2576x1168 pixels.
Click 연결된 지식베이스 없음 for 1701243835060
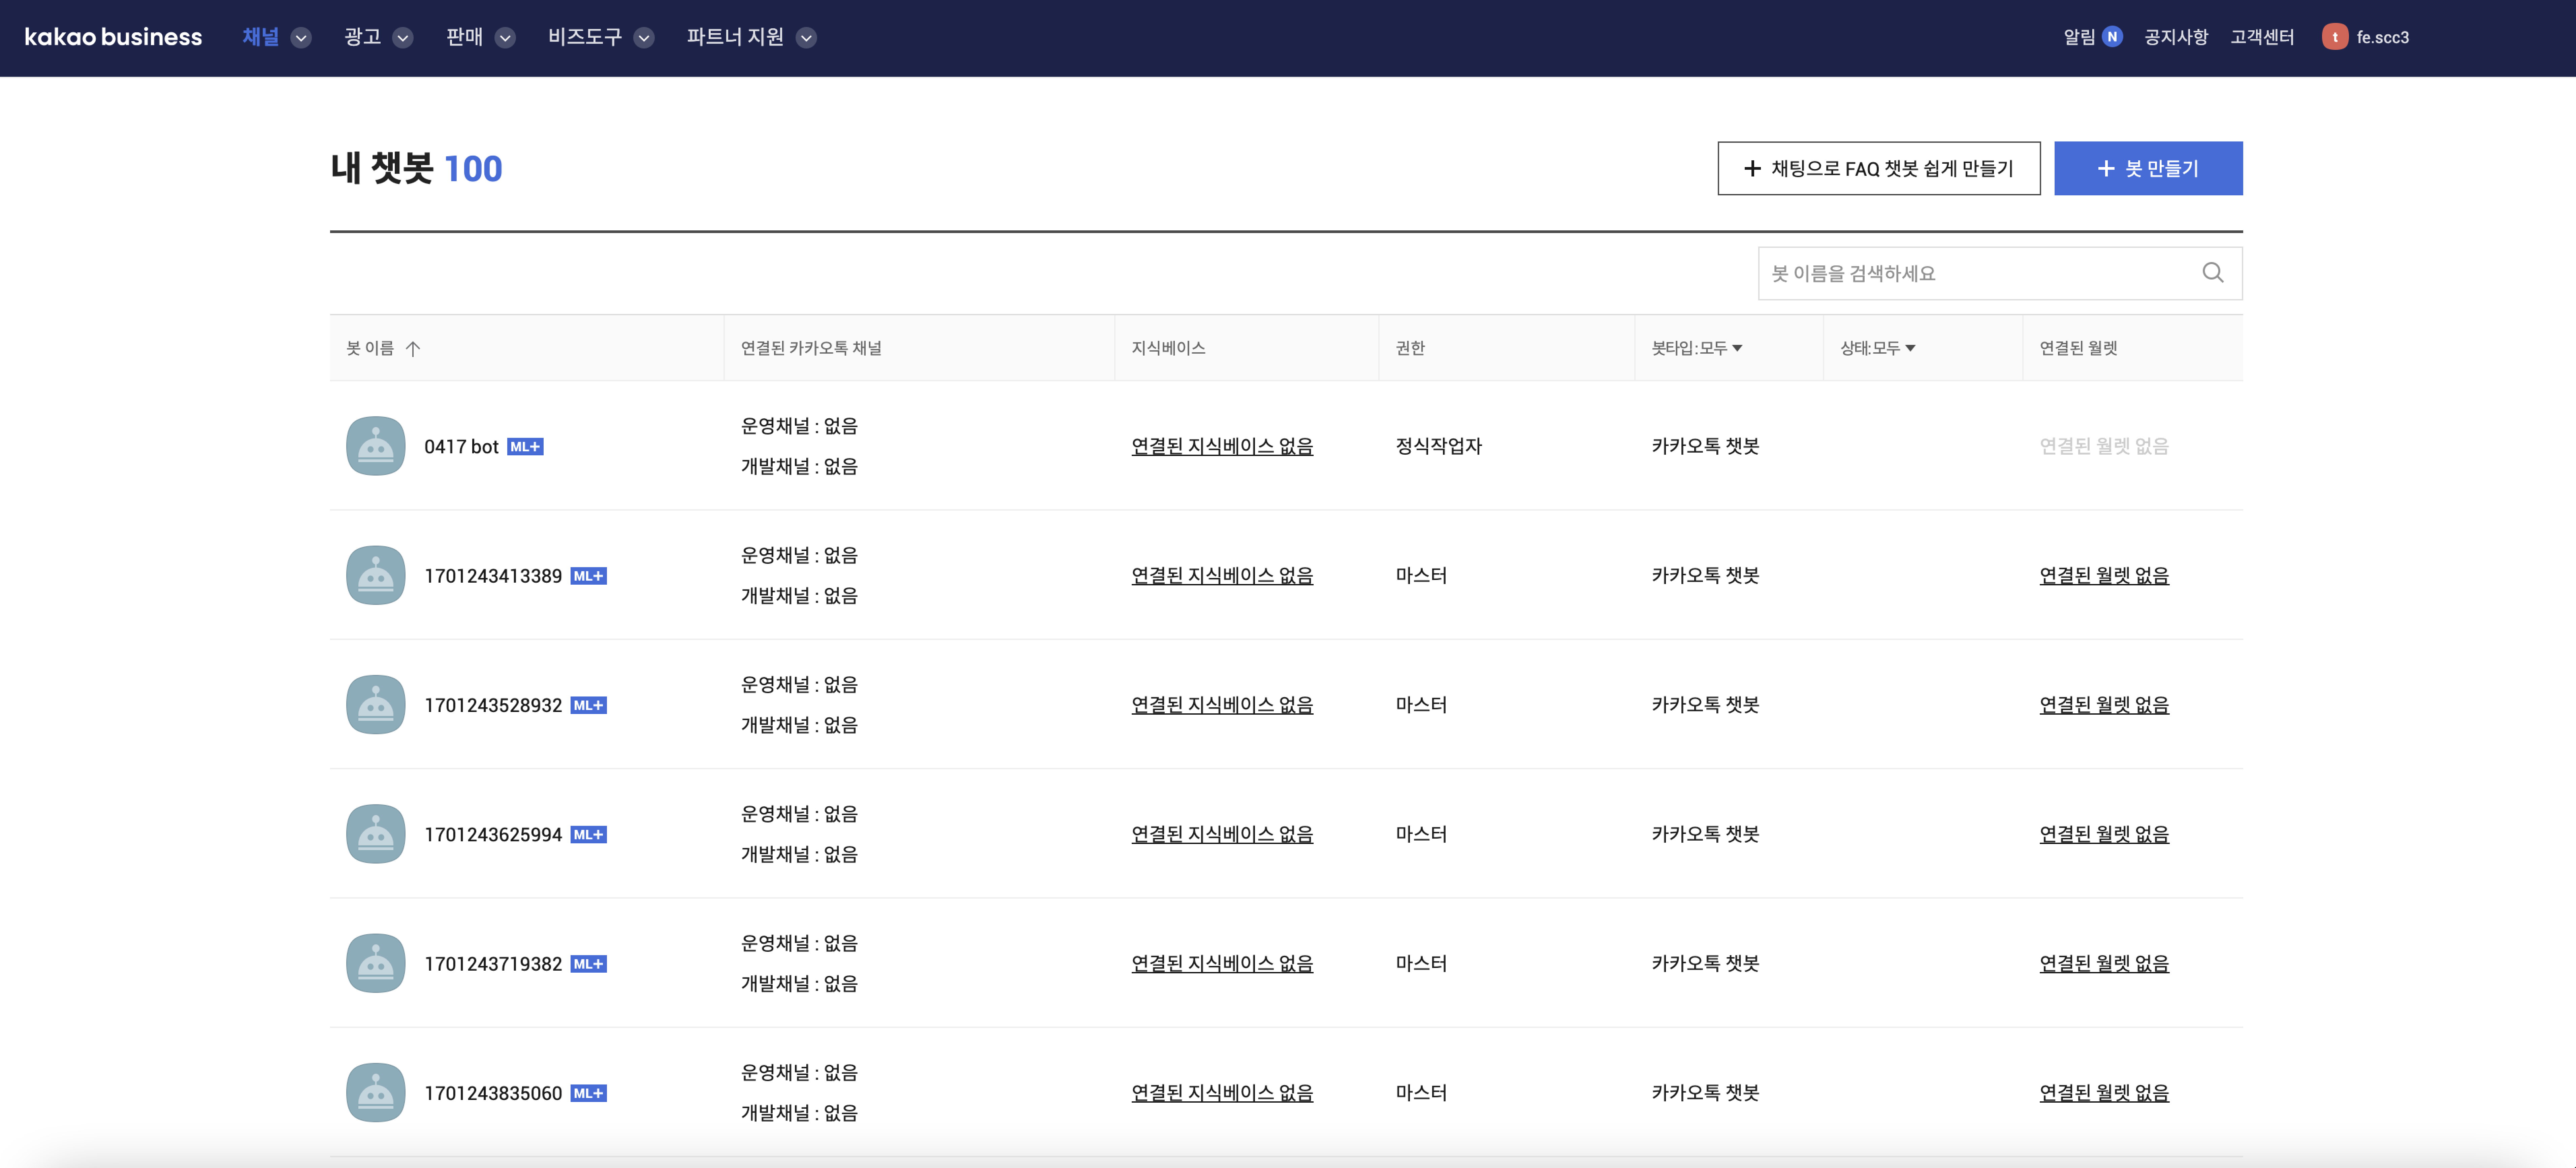pos(1222,1093)
